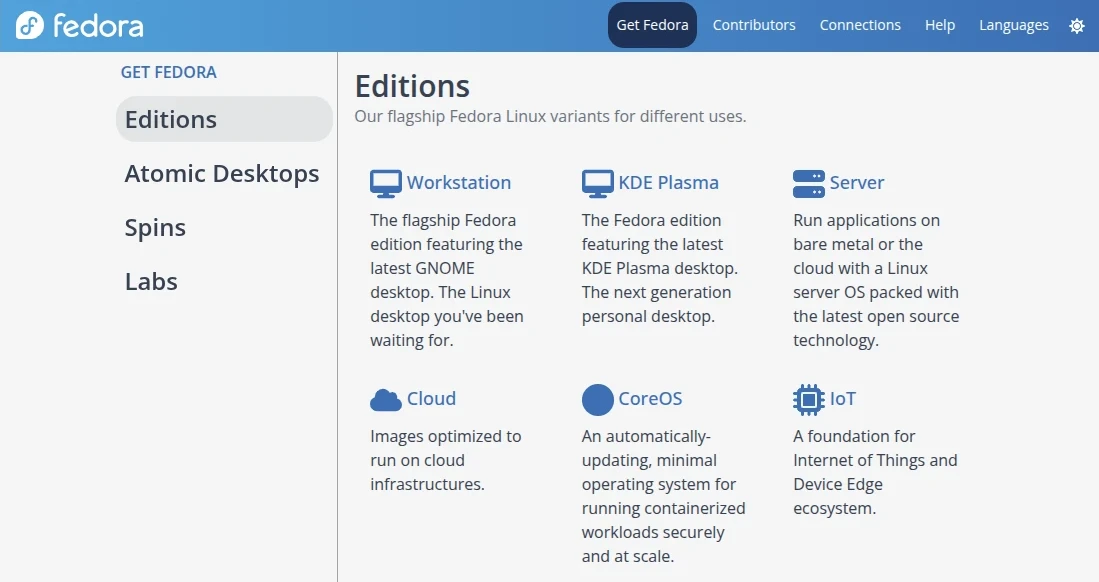This screenshot has width=1099, height=582.
Task: Click the IoT chip icon
Action: pyautogui.click(x=808, y=399)
